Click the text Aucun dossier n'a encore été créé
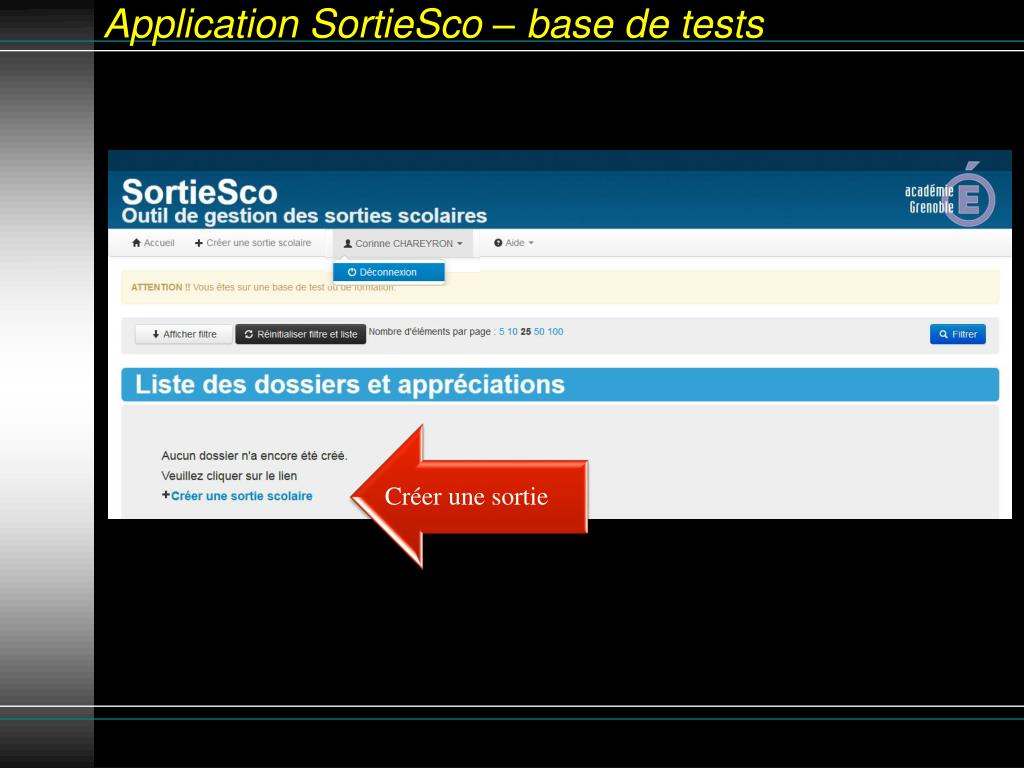This screenshot has height=768, width=1024. click(254, 456)
